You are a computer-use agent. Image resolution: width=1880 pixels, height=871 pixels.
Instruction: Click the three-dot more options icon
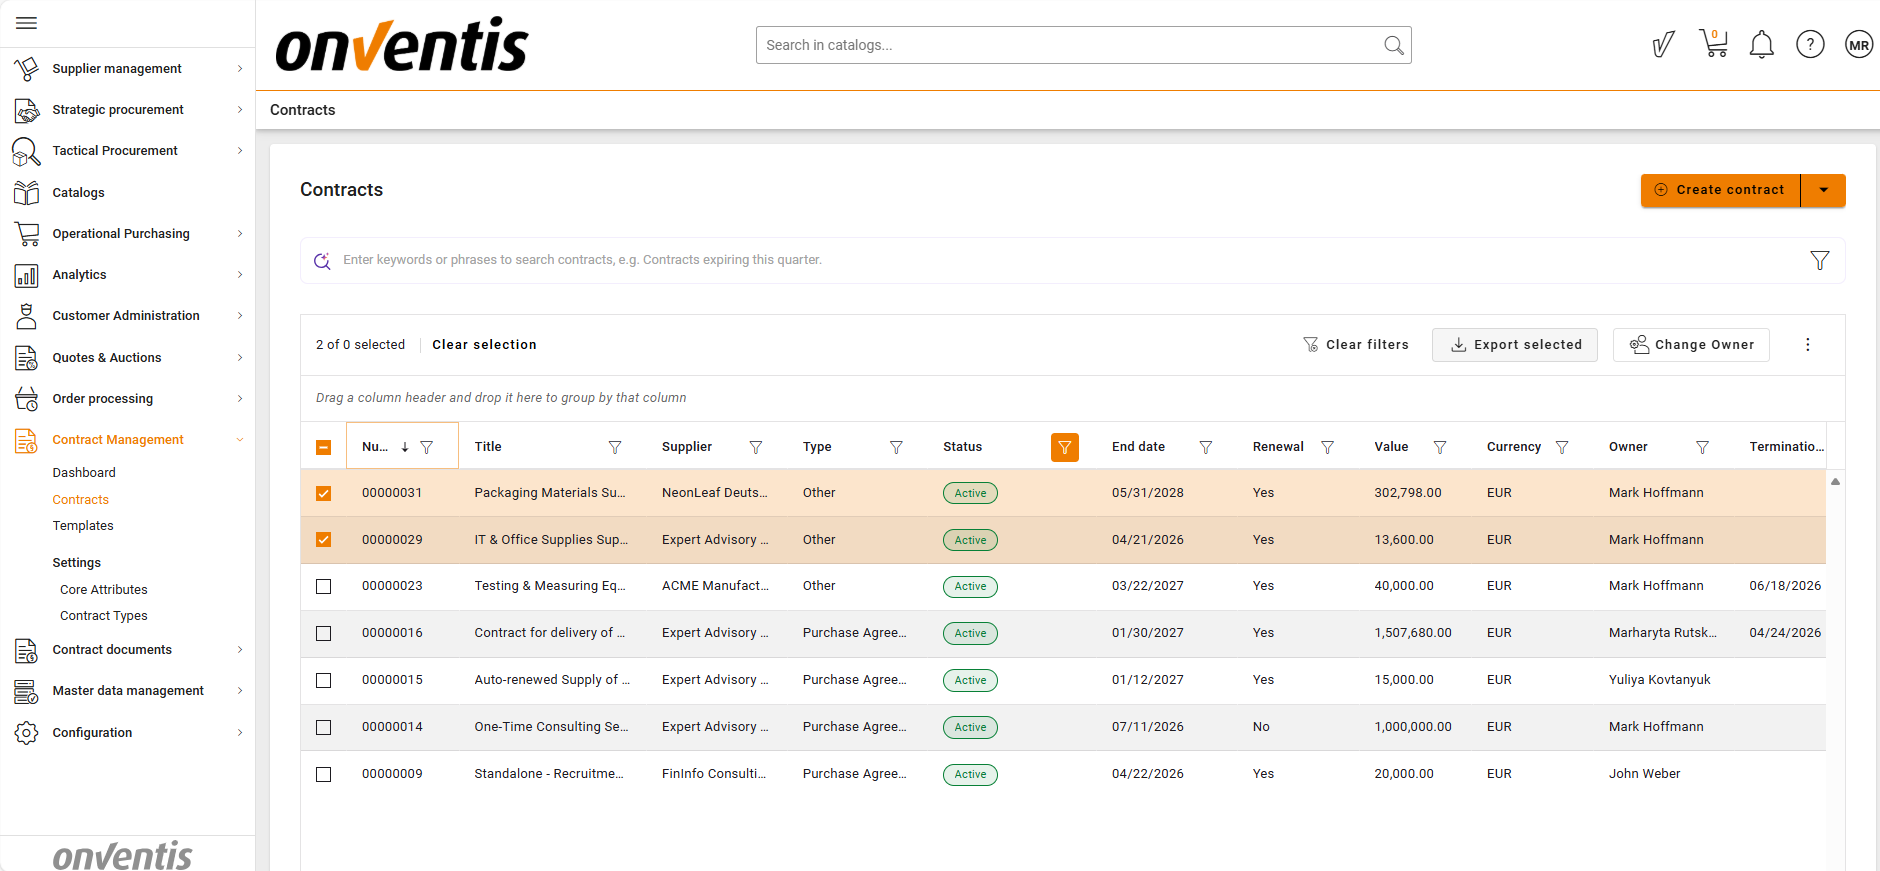[x=1807, y=345]
